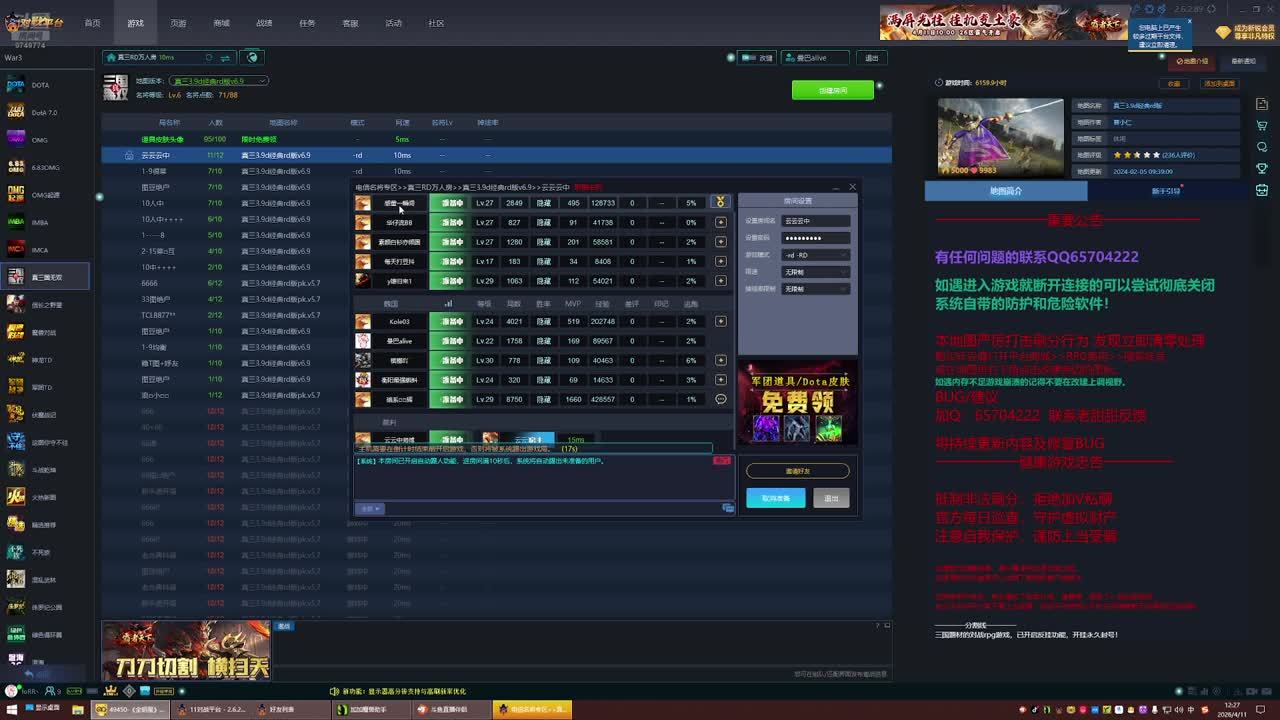Click the green create room button
Screen dimensions: 1280x720
[x=832, y=90]
